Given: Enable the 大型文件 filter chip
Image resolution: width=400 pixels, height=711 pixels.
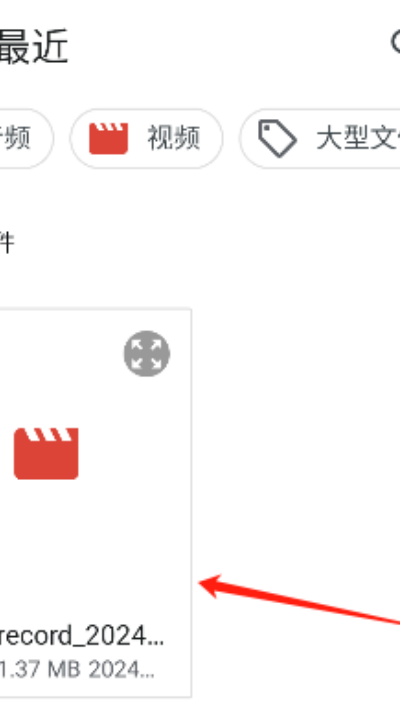Looking at the screenshot, I should pos(320,139).
